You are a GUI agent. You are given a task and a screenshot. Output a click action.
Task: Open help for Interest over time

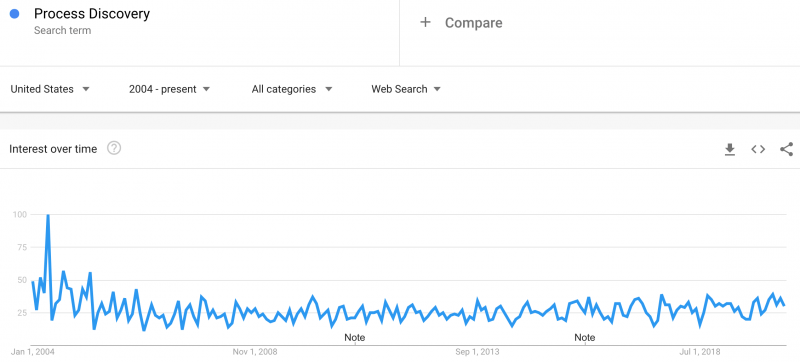[x=114, y=148]
